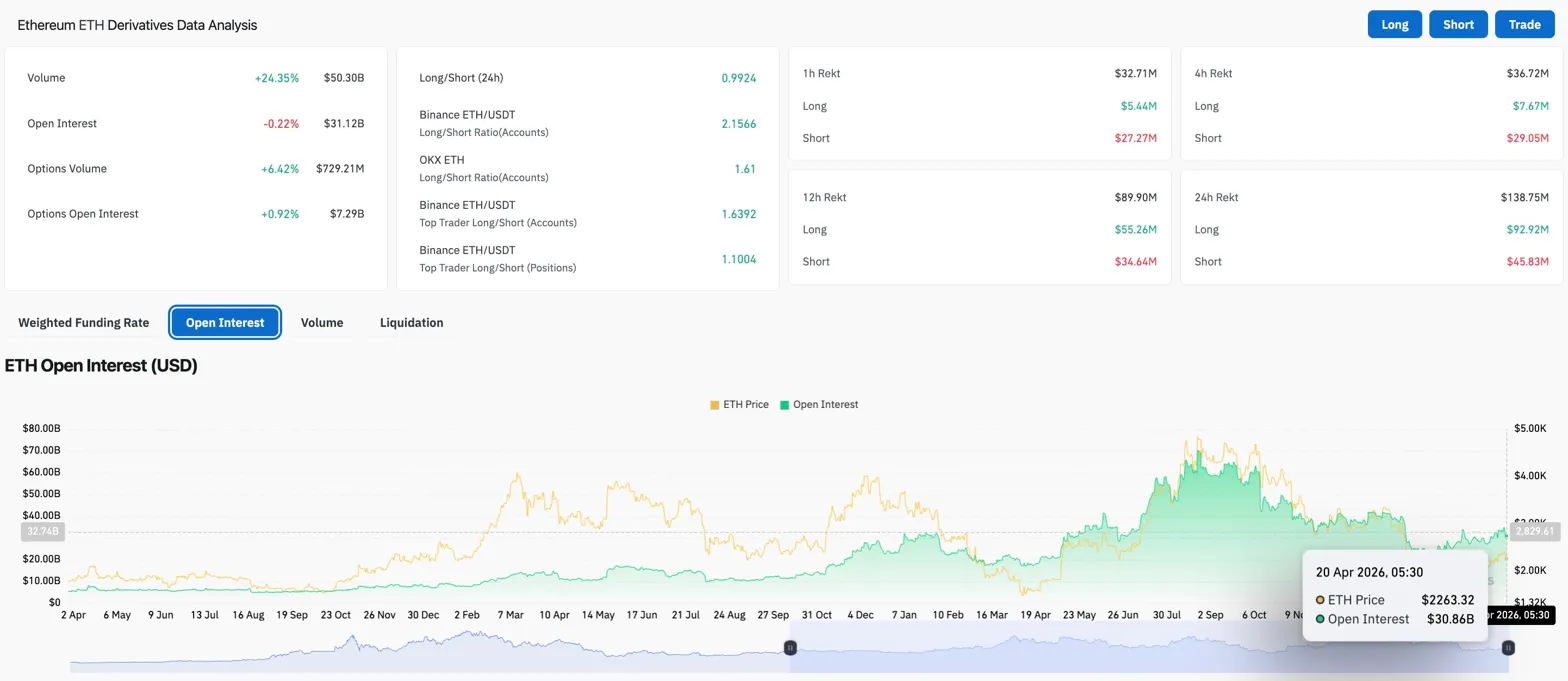Switch to the Volume chart tab
The image size is (1568, 681).
click(x=322, y=323)
